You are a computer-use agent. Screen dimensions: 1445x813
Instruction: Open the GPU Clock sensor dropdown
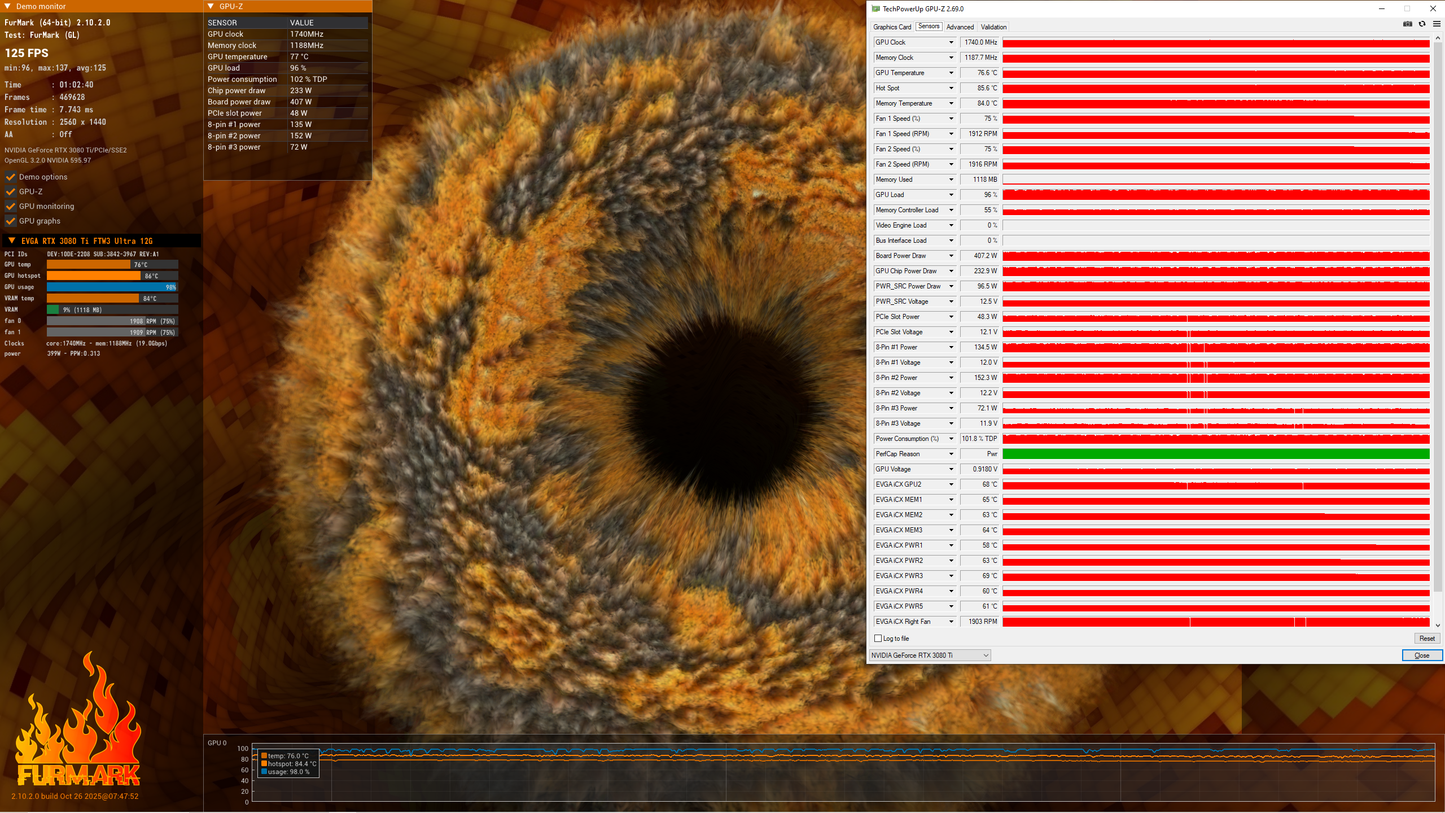point(950,43)
